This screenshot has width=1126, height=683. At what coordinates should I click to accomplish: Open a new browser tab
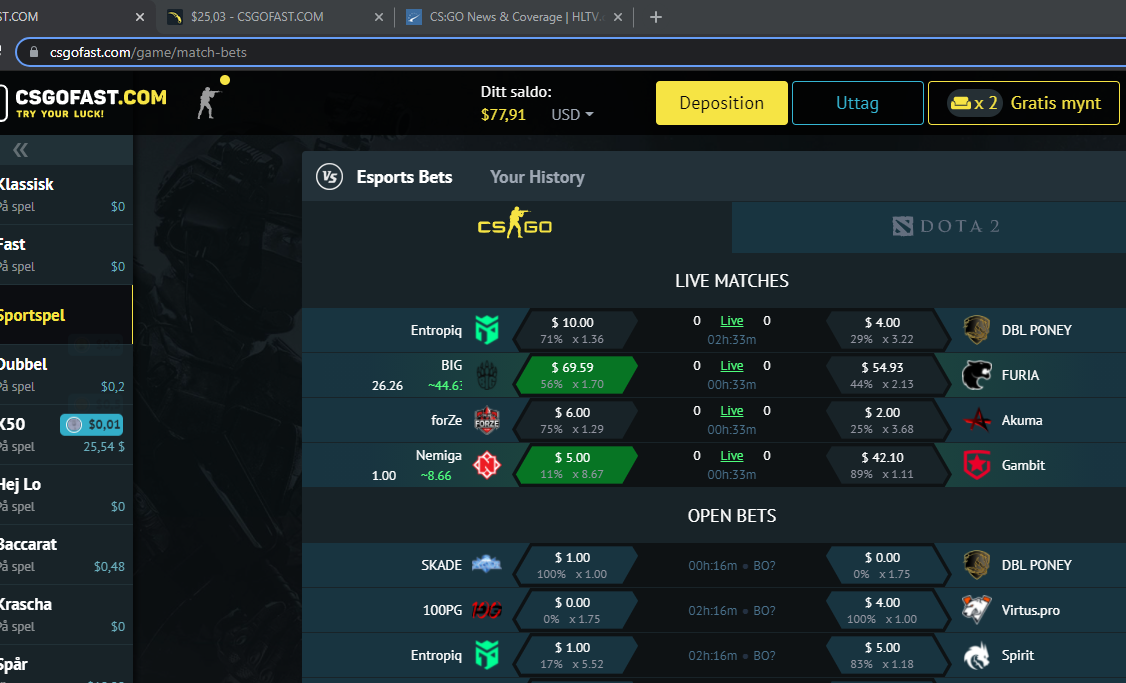point(656,17)
